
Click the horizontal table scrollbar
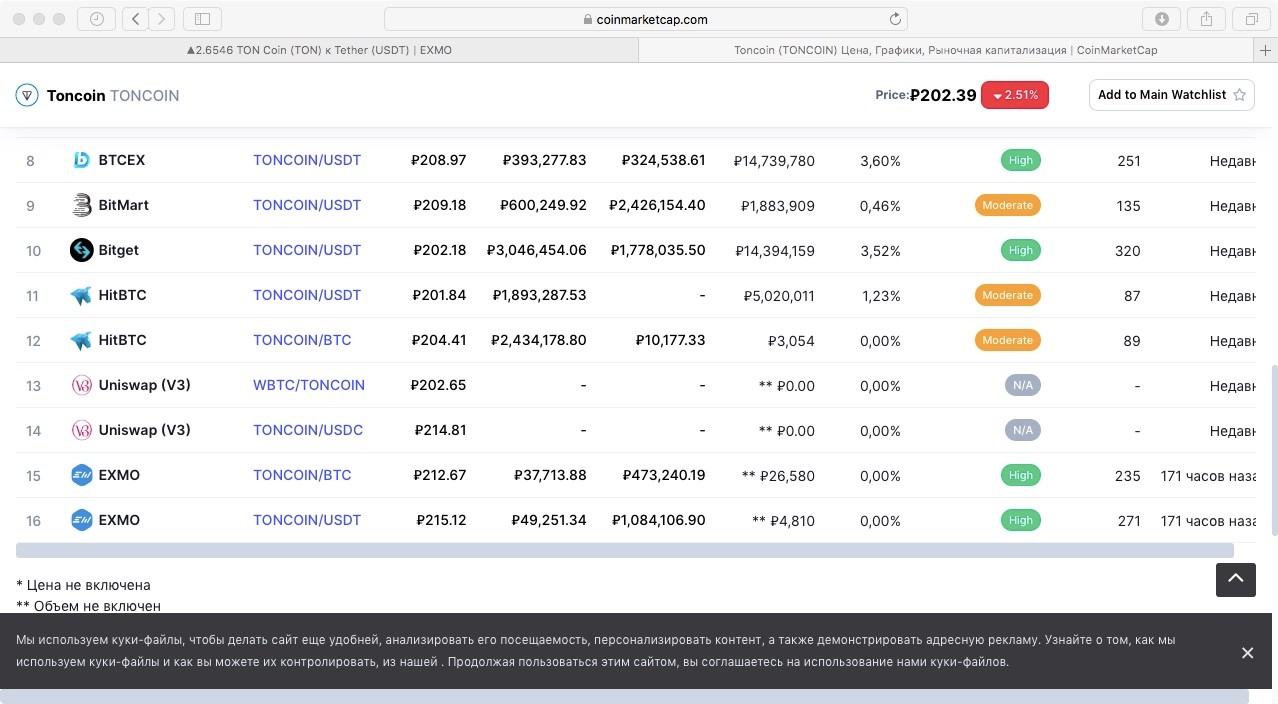(x=624, y=550)
